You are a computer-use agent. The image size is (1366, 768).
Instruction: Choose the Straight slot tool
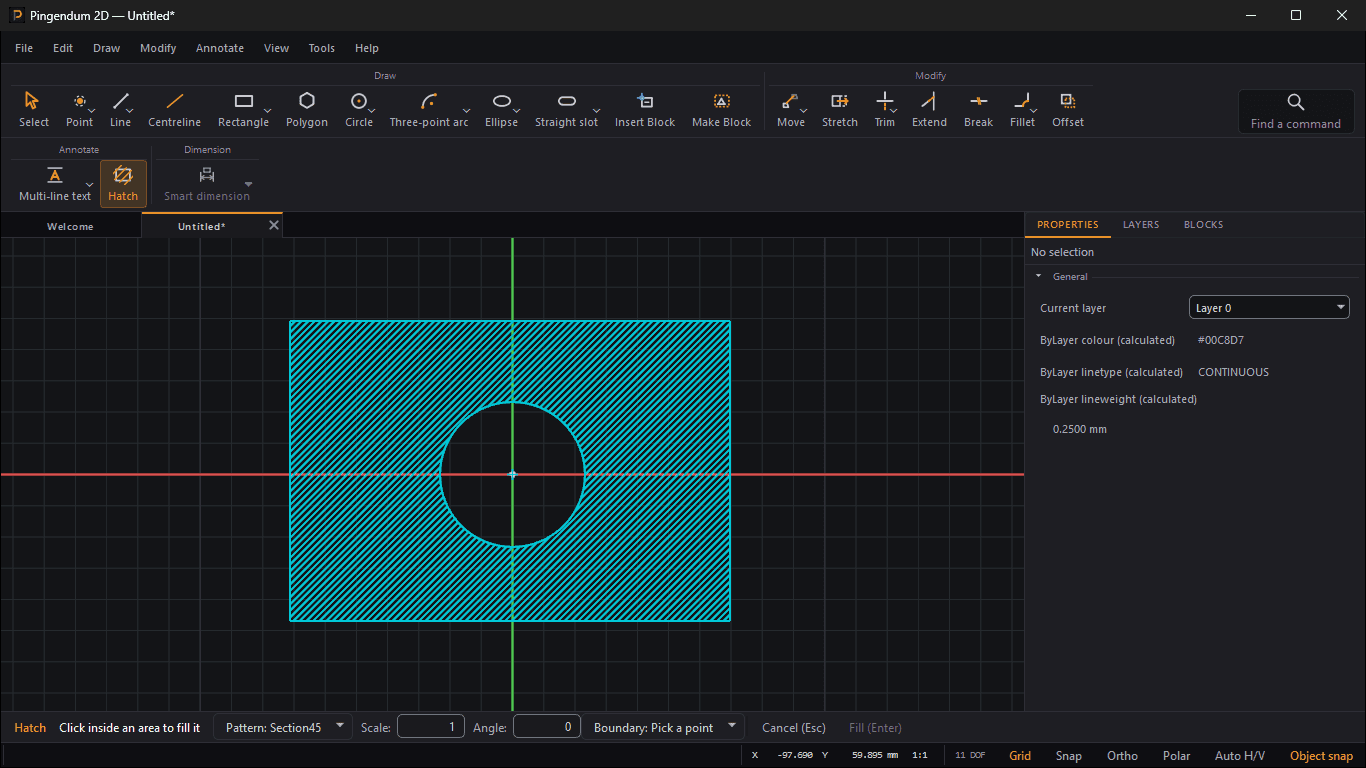tap(566, 110)
